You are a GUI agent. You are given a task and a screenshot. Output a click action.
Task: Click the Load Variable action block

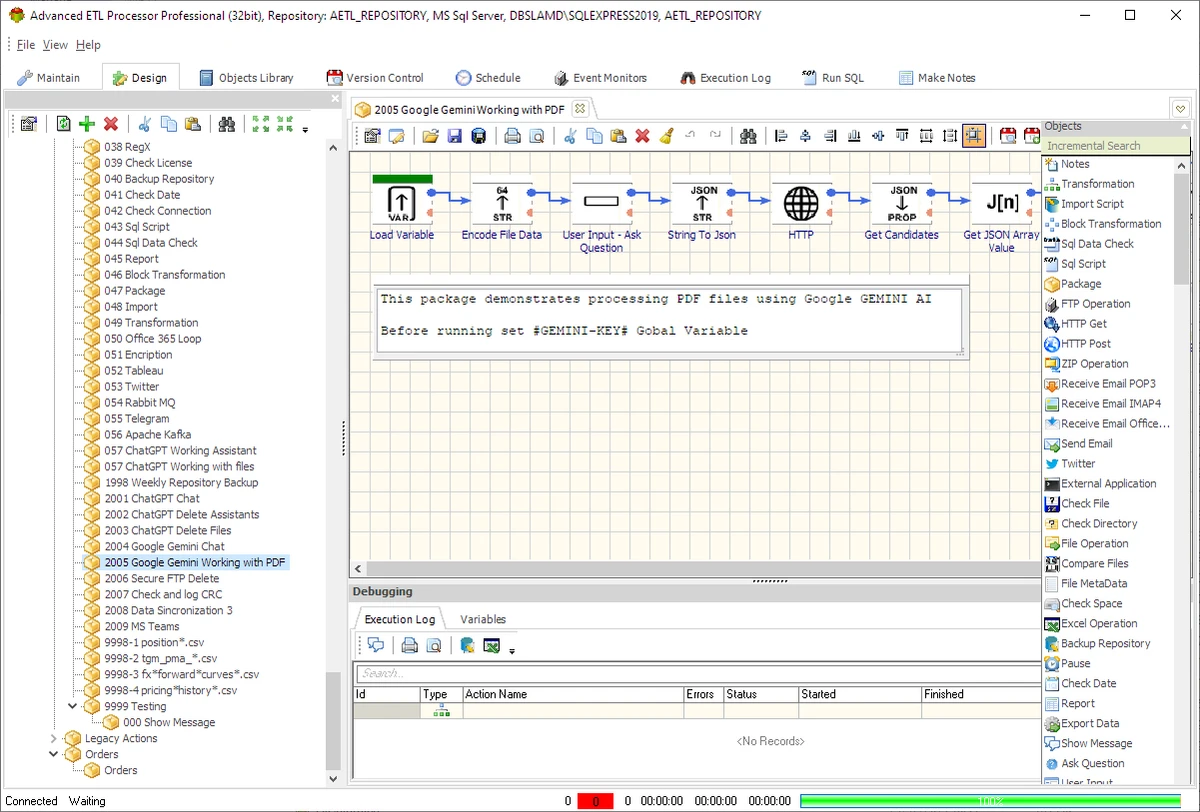[x=401, y=203]
